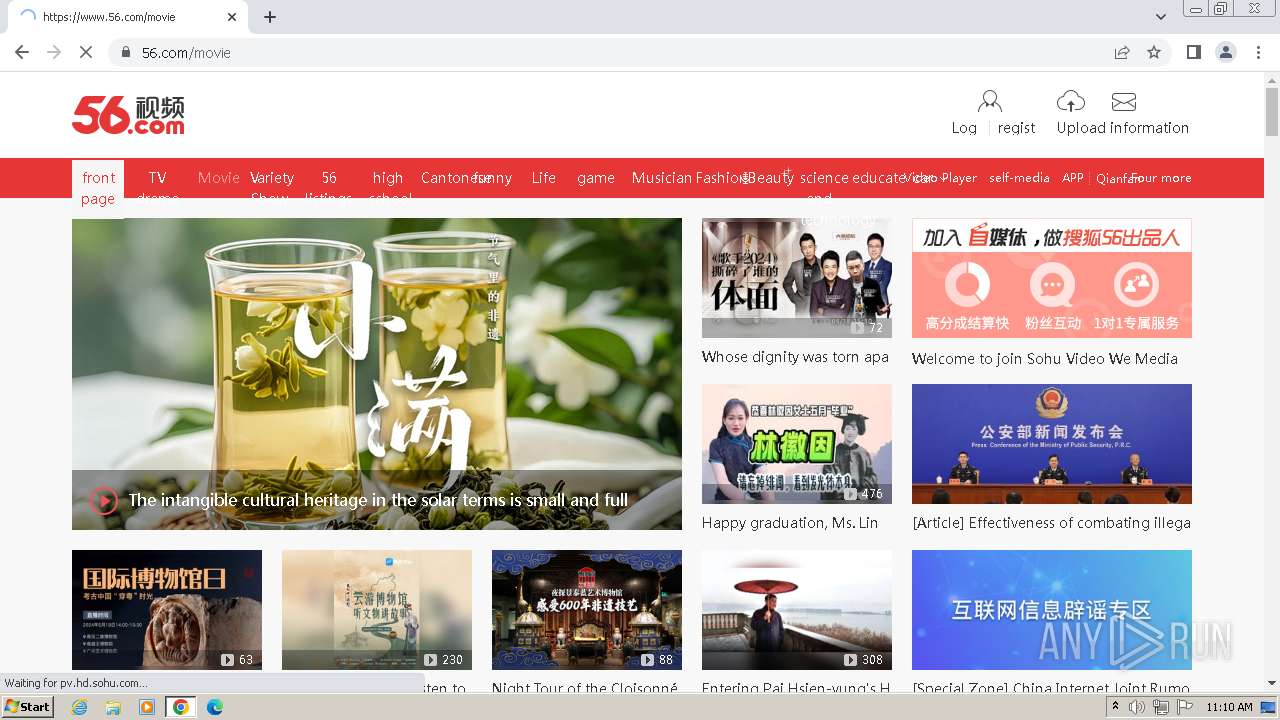Open Chrome profile avatar
The height and width of the screenshot is (720, 1280).
coord(1226,52)
